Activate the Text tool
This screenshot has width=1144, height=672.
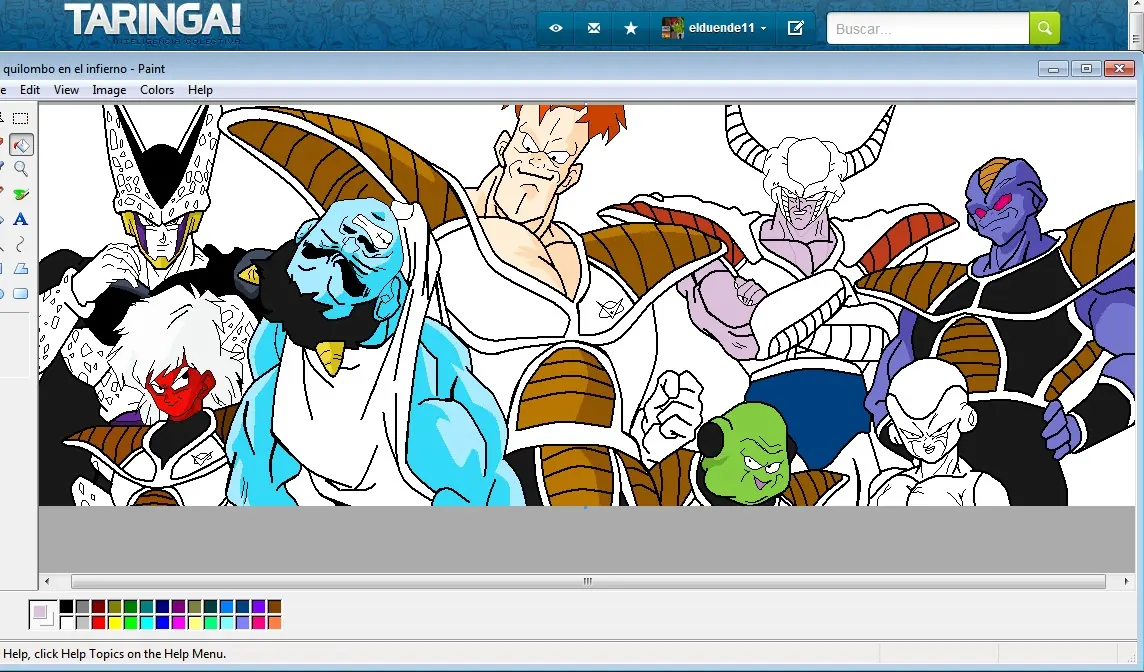pos(20,218)
